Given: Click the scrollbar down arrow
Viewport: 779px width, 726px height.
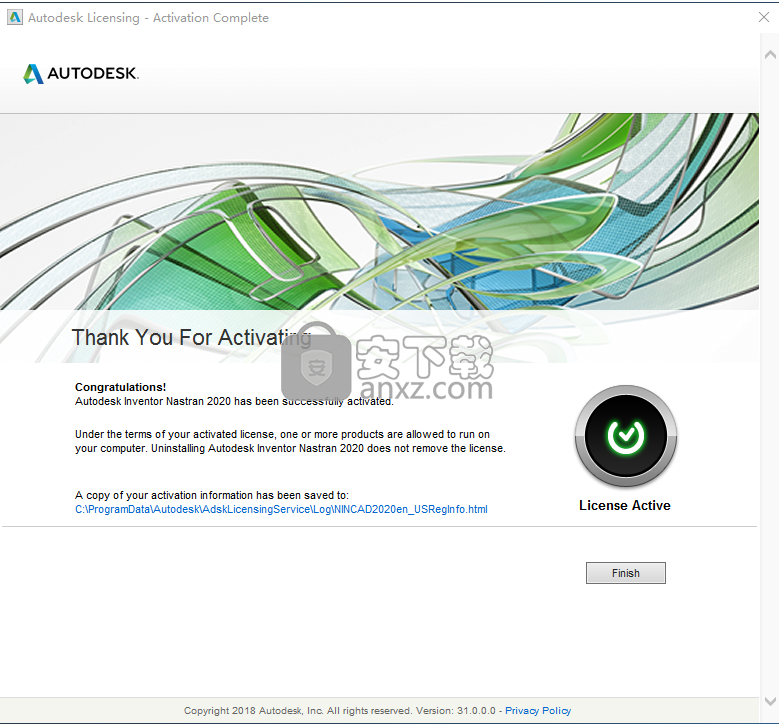Looking at the screenshot, I should (770, 701).
